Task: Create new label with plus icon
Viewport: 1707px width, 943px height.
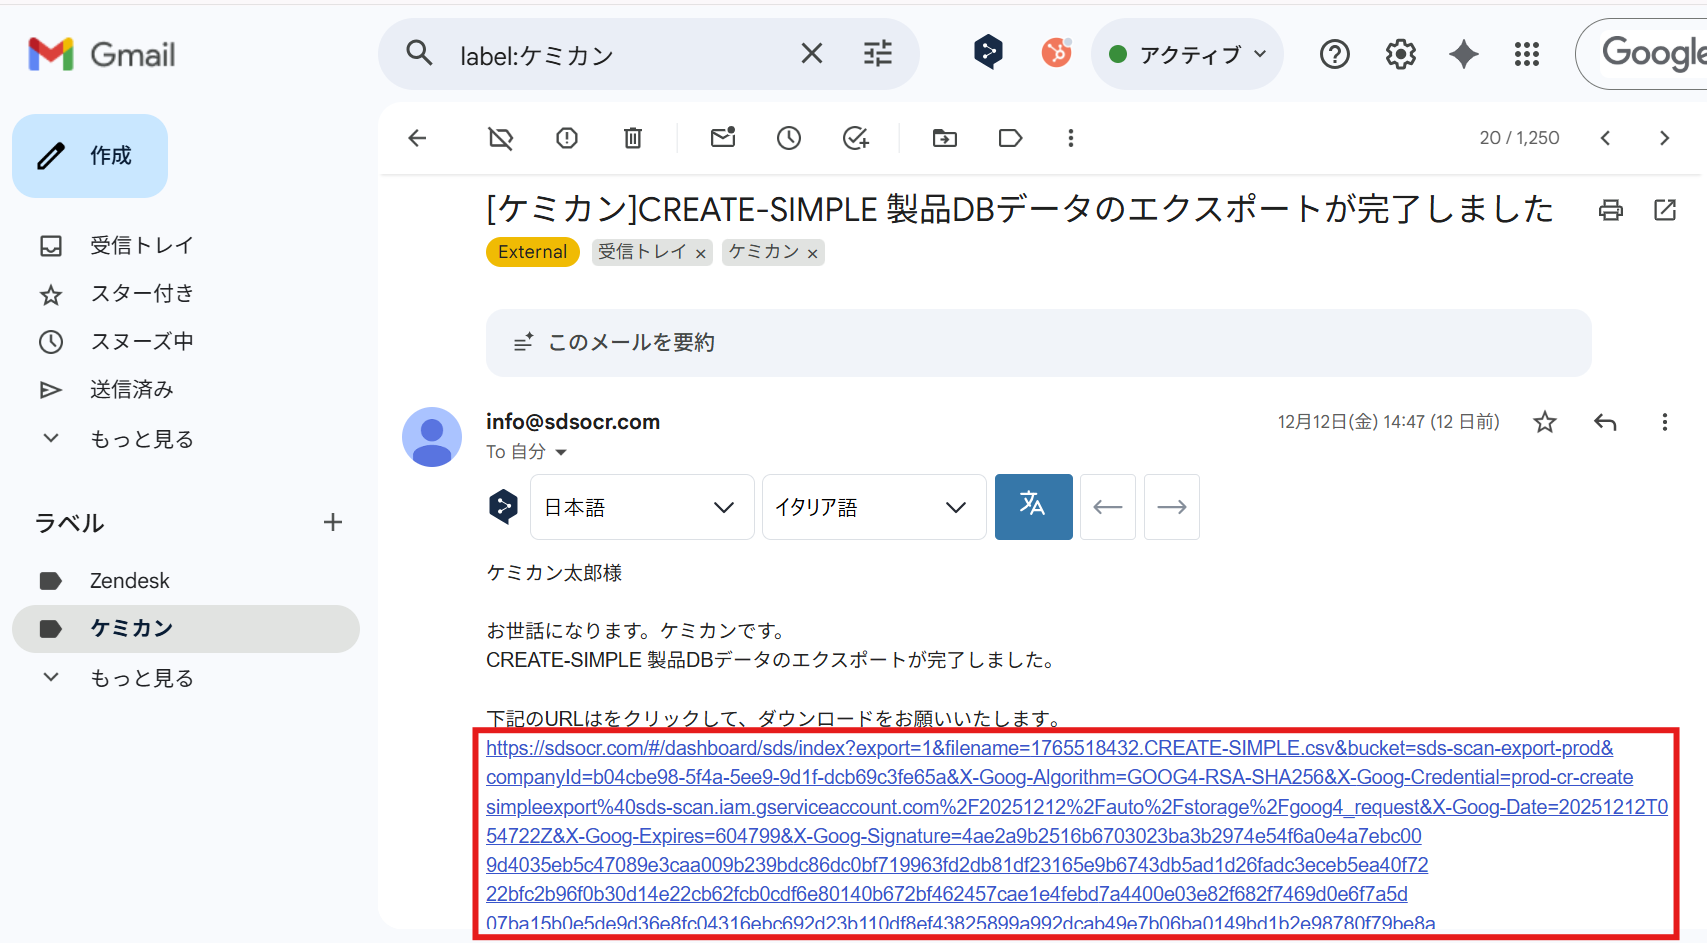Action: [x=333, y=522]
